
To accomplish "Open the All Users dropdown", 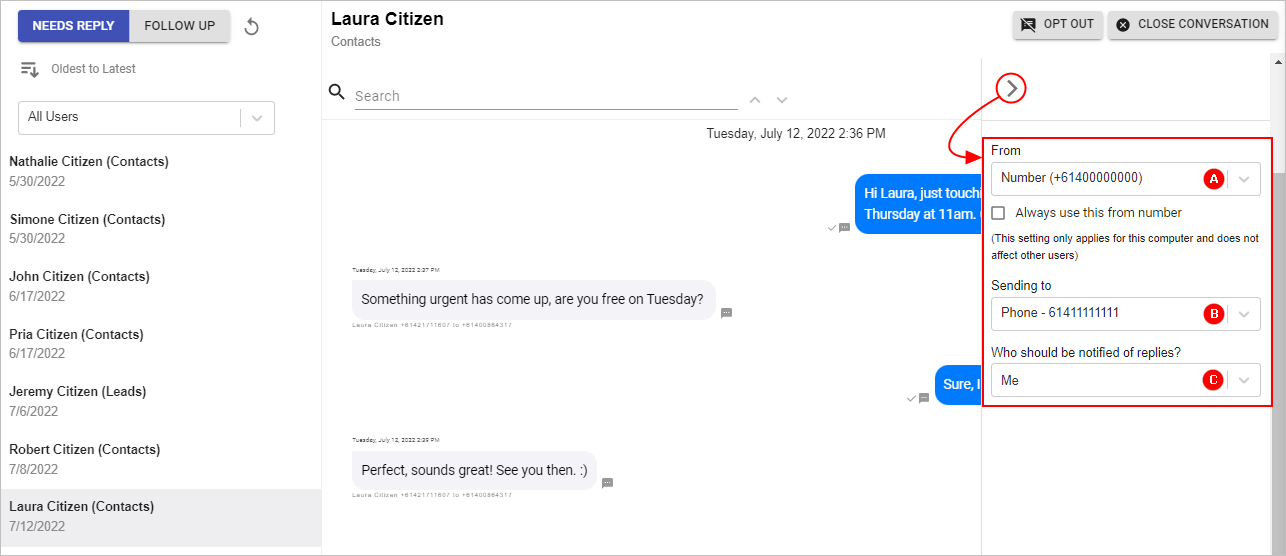I will coord(146,117).
